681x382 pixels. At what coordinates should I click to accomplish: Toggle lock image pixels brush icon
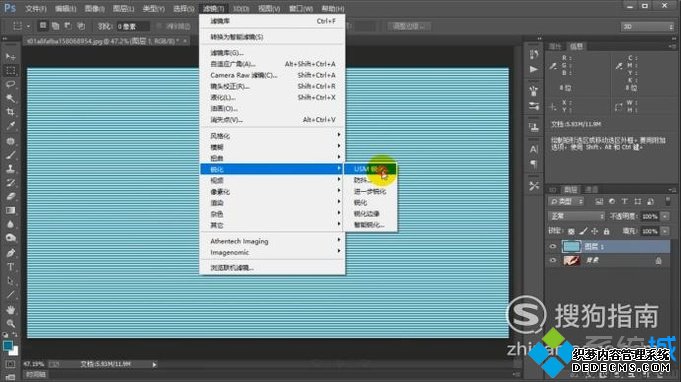pyautogui.click(x=583, y=231)
